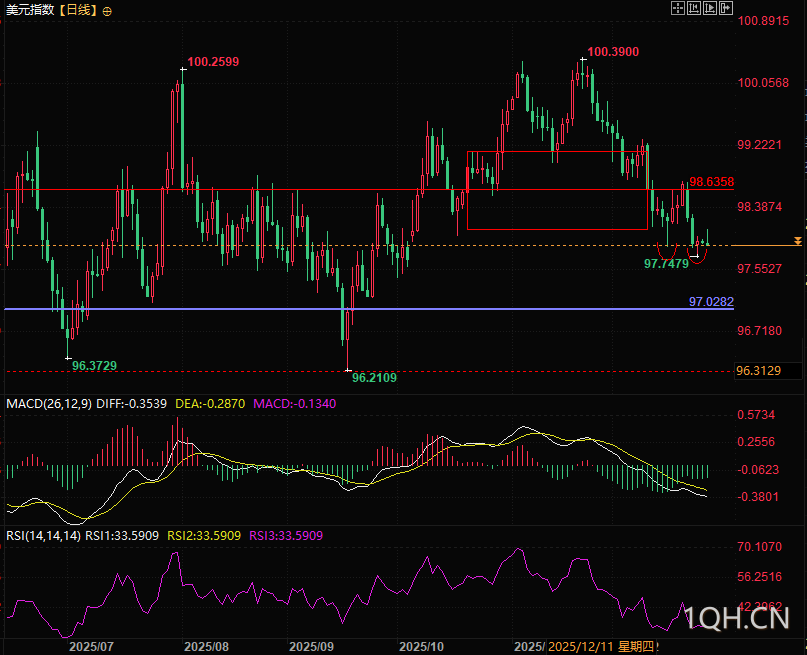Click the crosshair cursor toolbar icon
This screenshot has height=655, width=807.
point(678,8)
